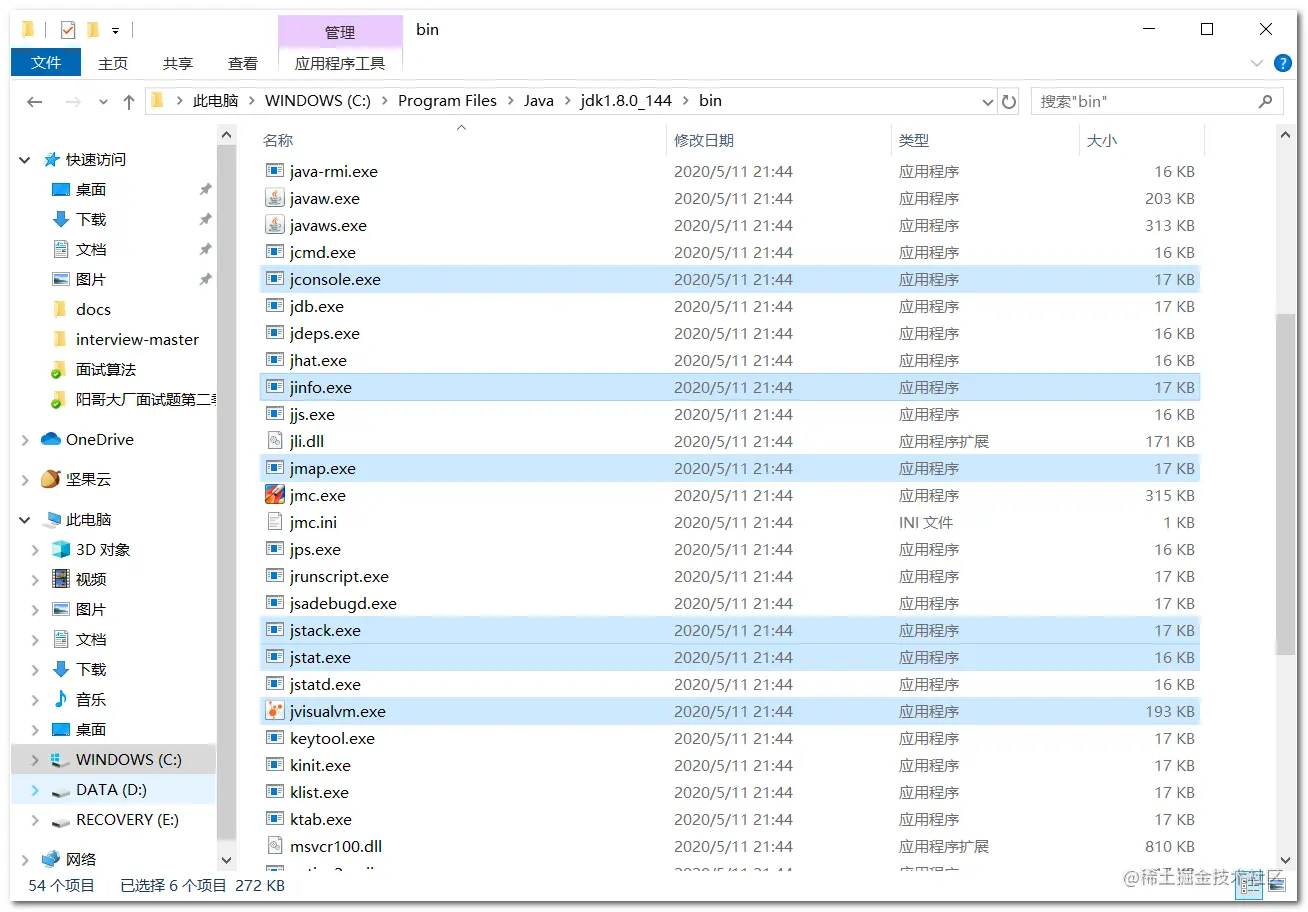Select the jstatd.exe file name
The width and height of the screenshot is (1308, 912).
[x=325, y=685]
